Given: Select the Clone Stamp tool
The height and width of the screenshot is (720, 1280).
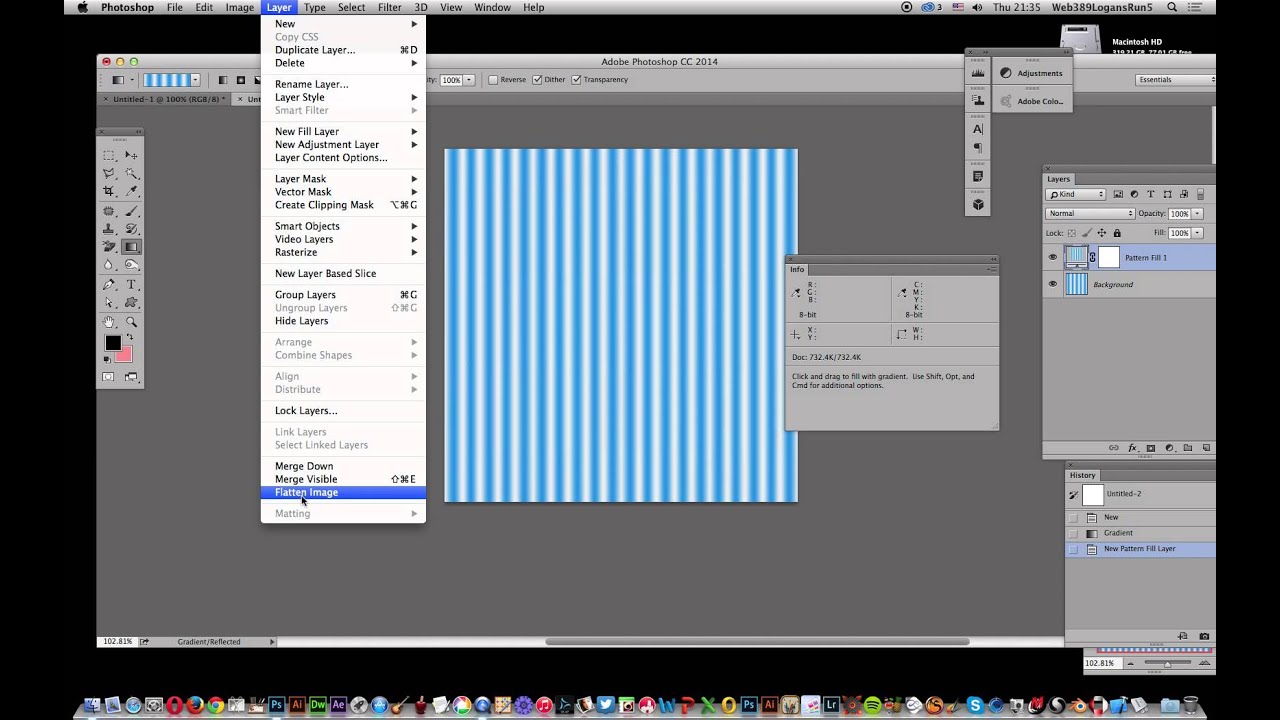Looking at the screenshot, I should pyautogui.click(x=109, y=229).
